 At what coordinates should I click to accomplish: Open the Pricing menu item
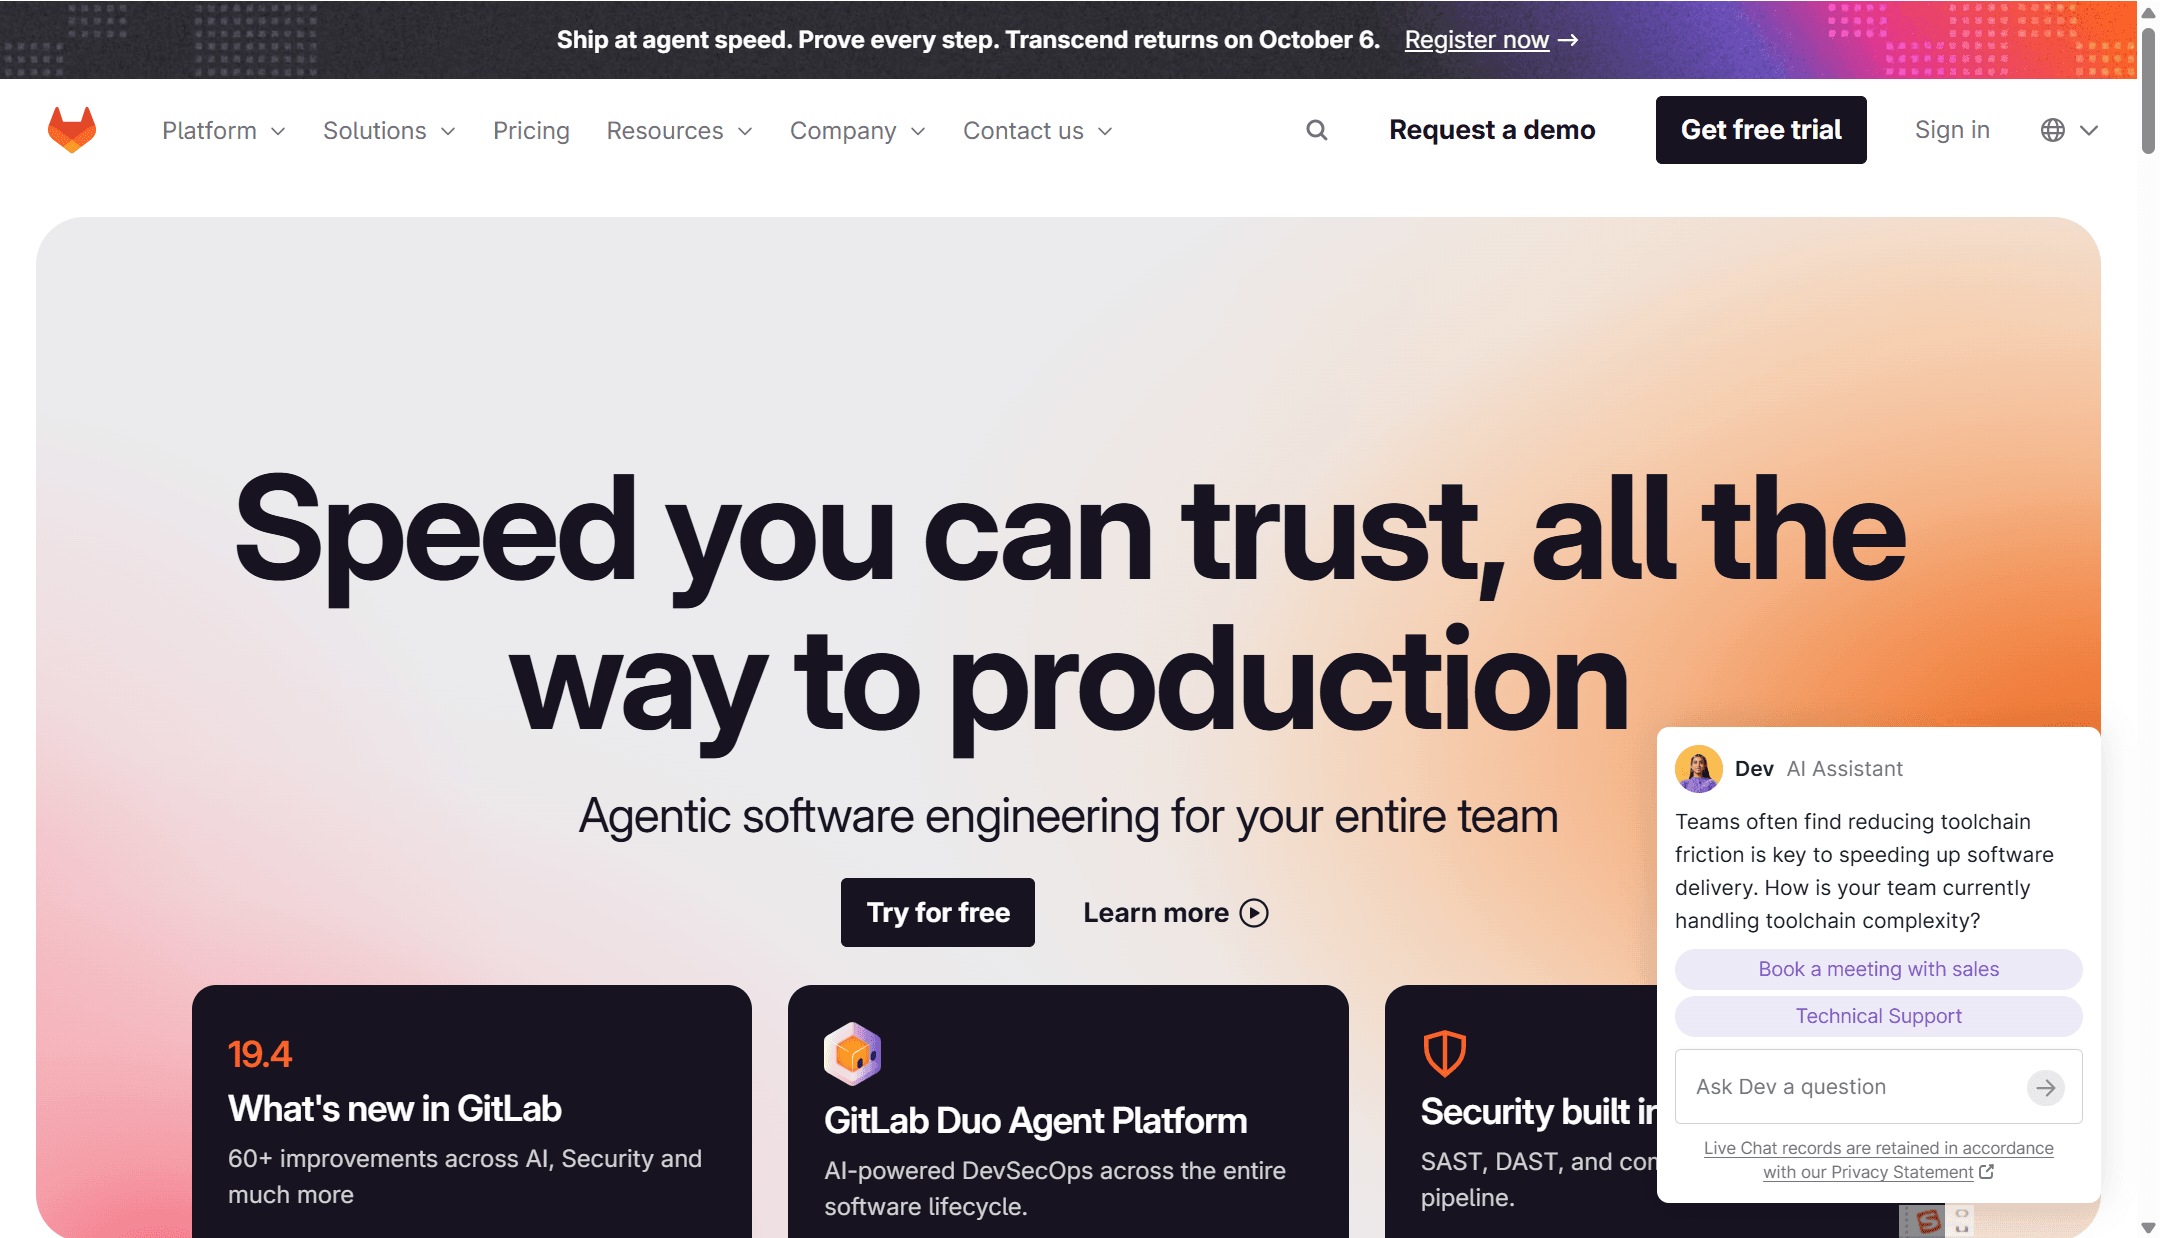(531, 131)
